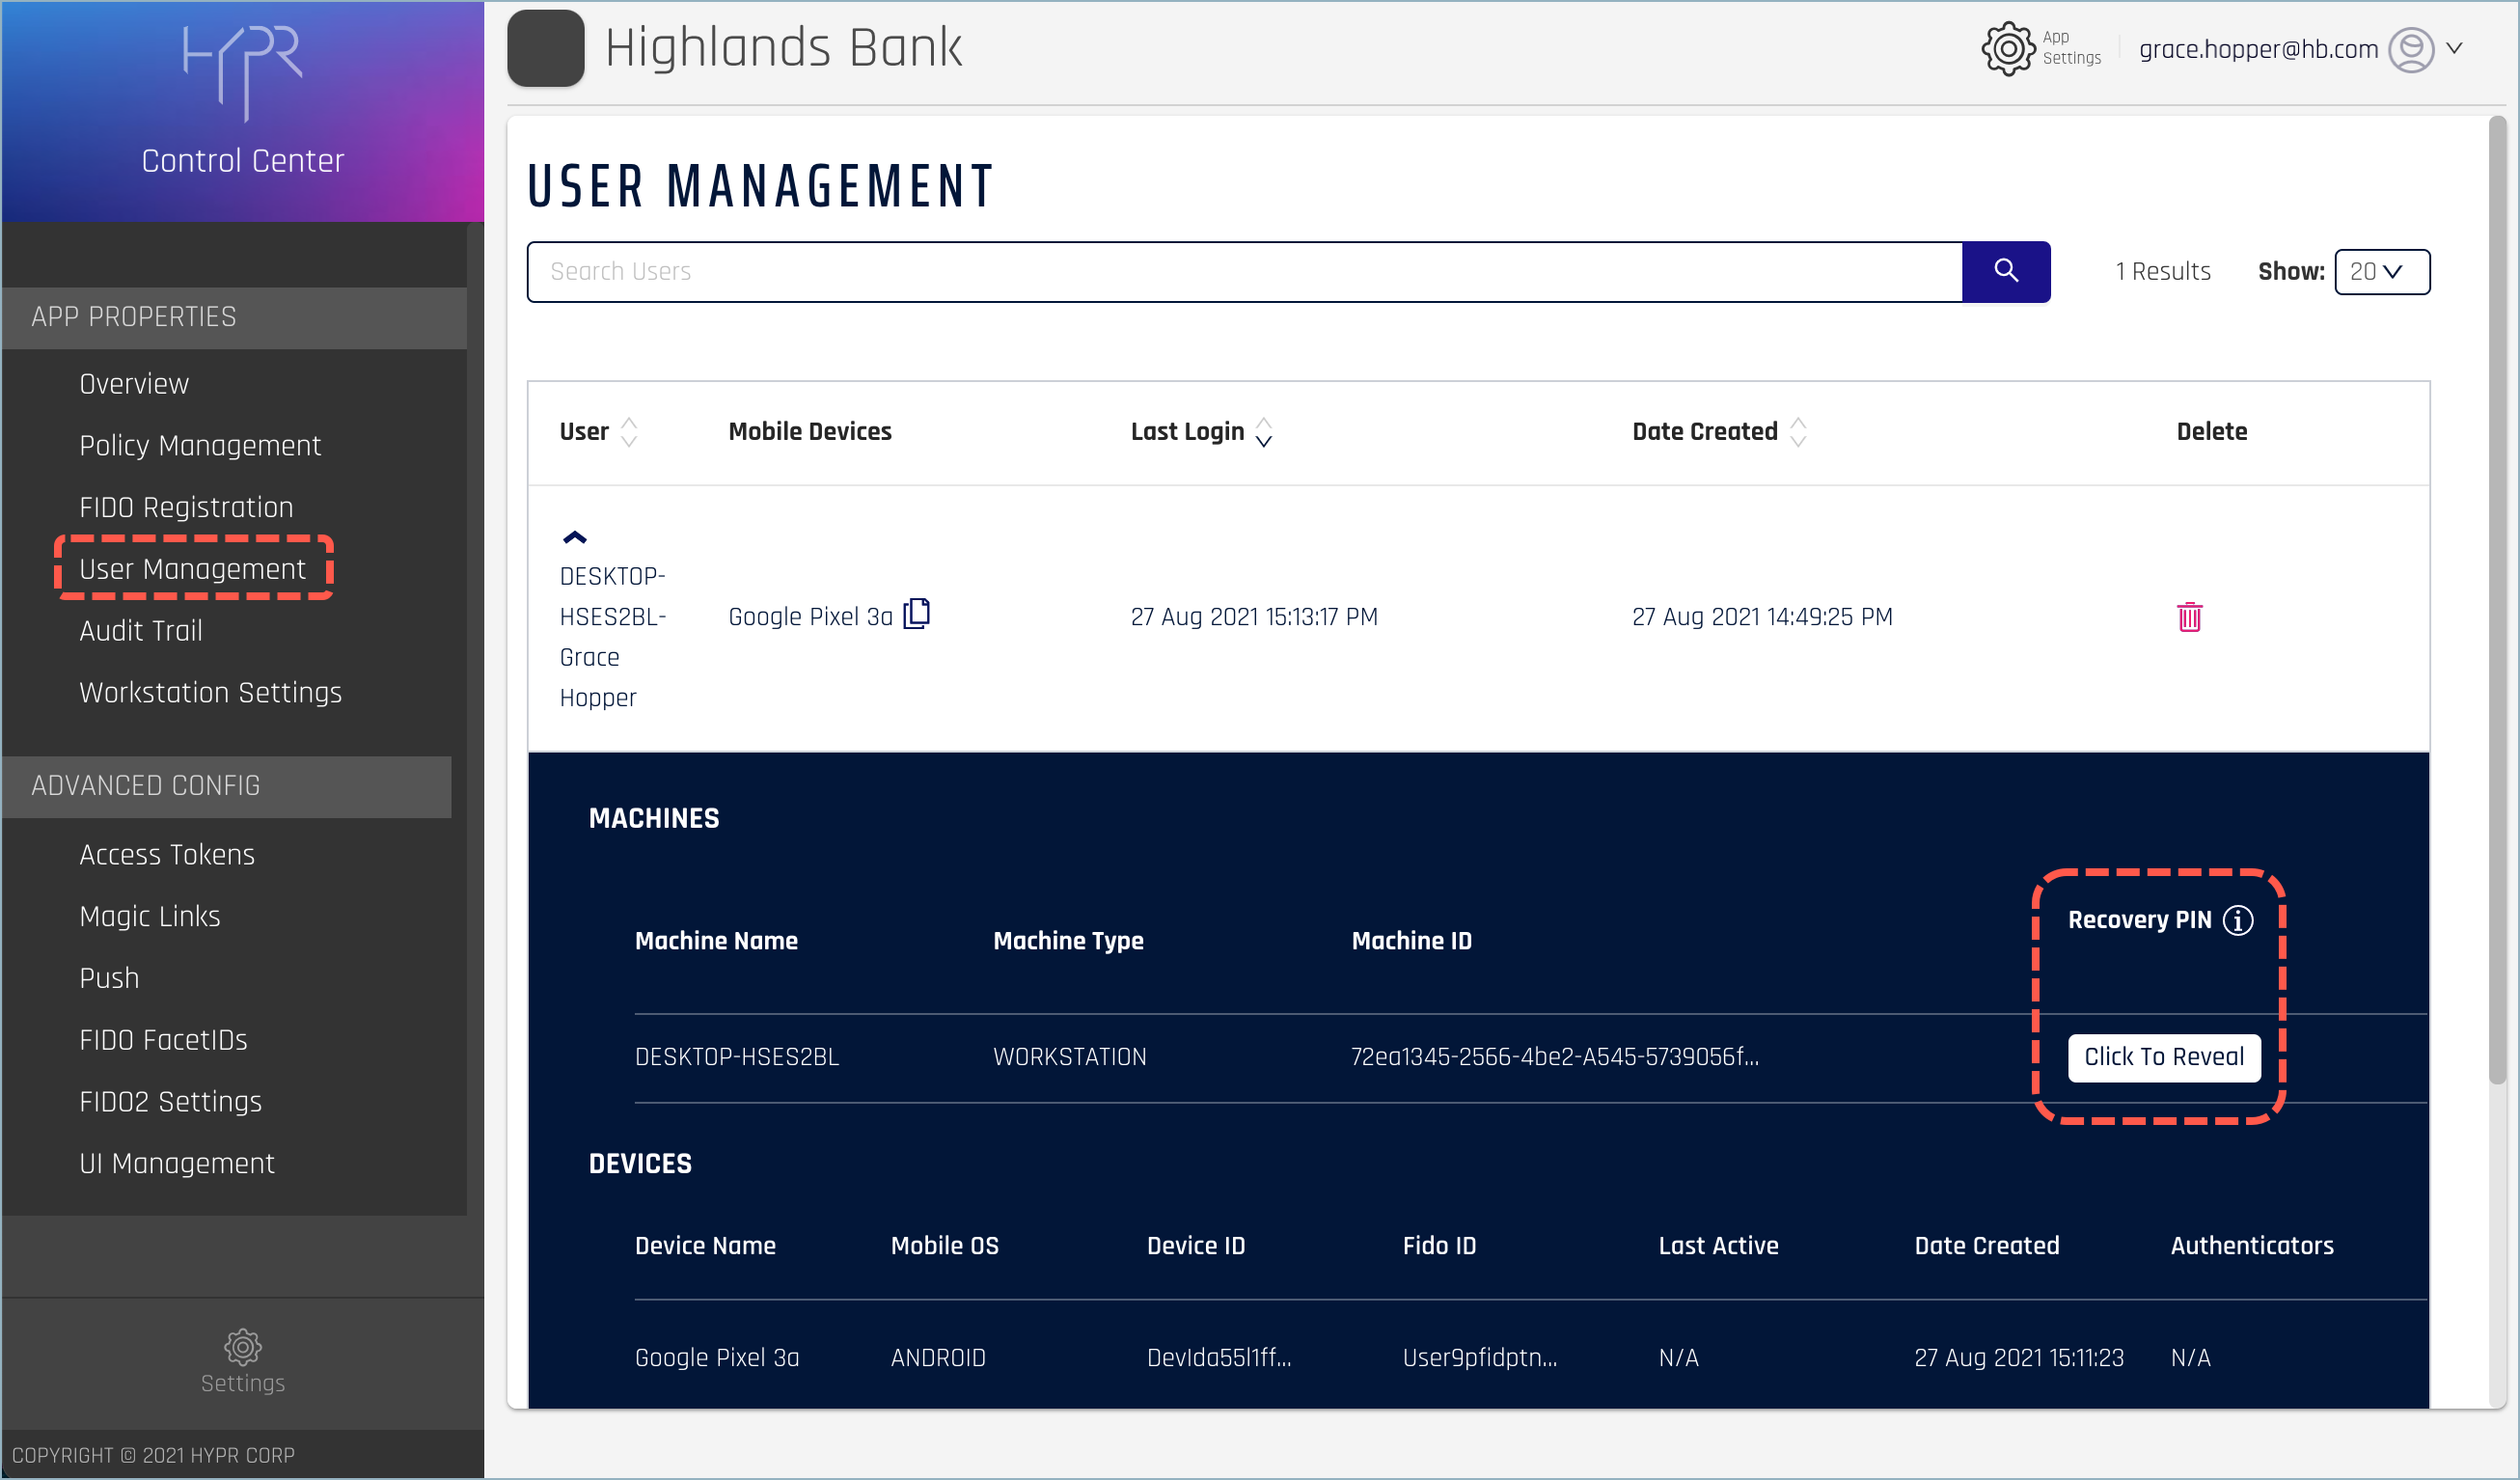The height and width of the screenshot is (1480, 2520).
Task: Sort by Date Created column
Action: pyautogui.click(x=1797, y=432)
